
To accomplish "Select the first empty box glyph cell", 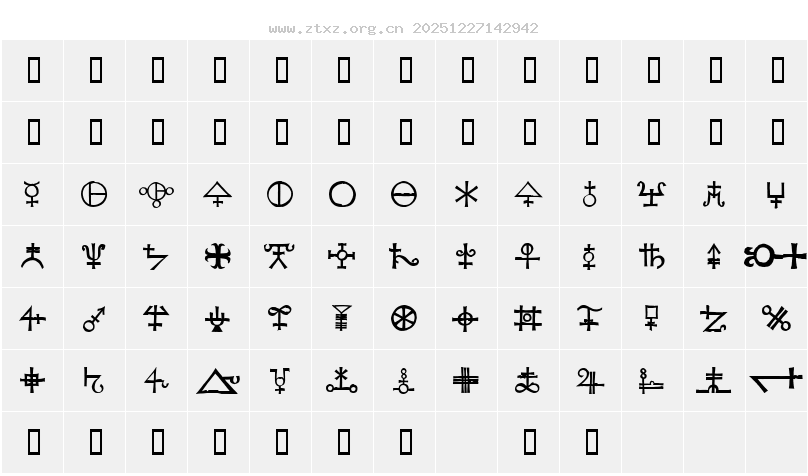I will [33, 70].
